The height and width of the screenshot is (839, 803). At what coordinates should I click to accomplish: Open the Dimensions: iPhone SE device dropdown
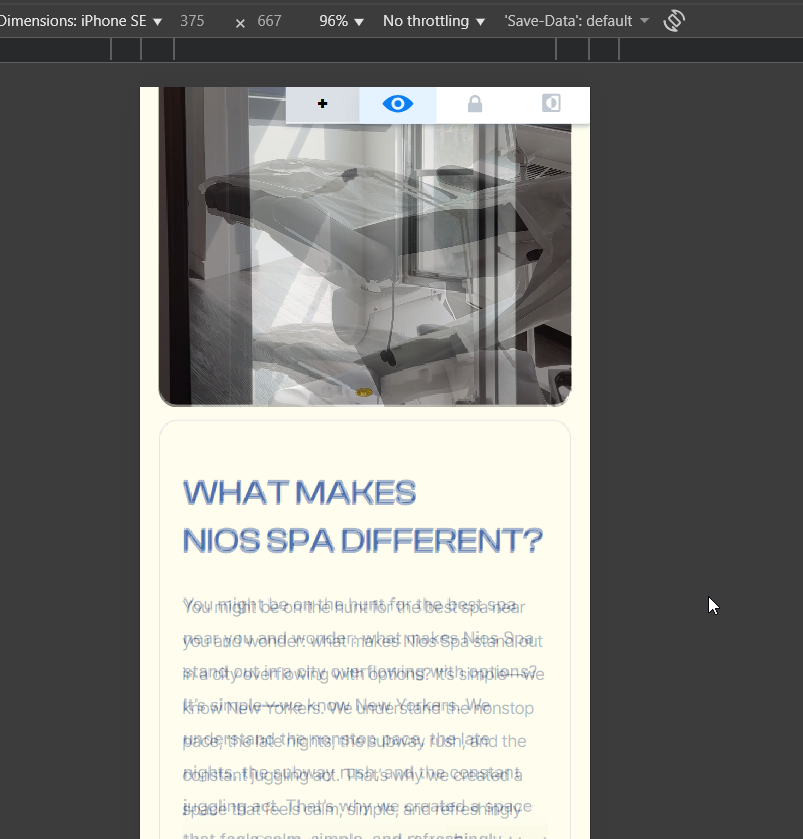[80, 21]
